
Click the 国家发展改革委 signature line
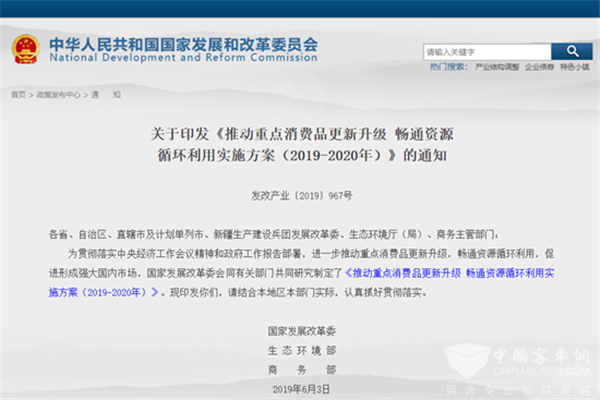tap(300, 329)
